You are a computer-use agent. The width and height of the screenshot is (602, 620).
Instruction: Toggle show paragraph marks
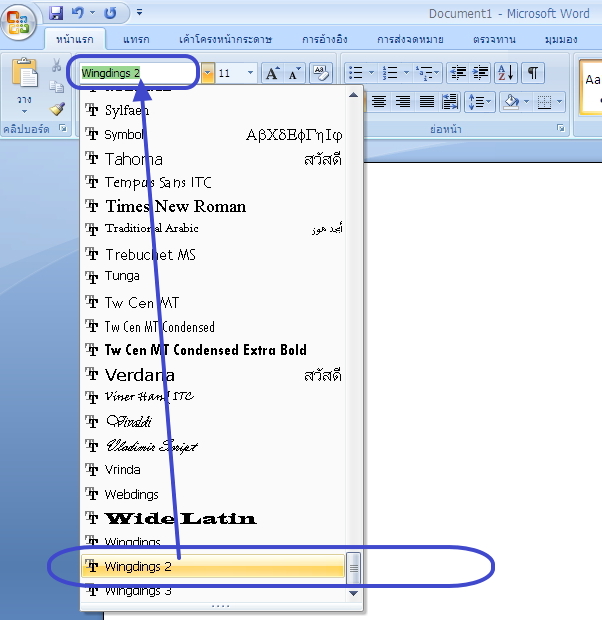pyautogui.click(x=533, y=73)
